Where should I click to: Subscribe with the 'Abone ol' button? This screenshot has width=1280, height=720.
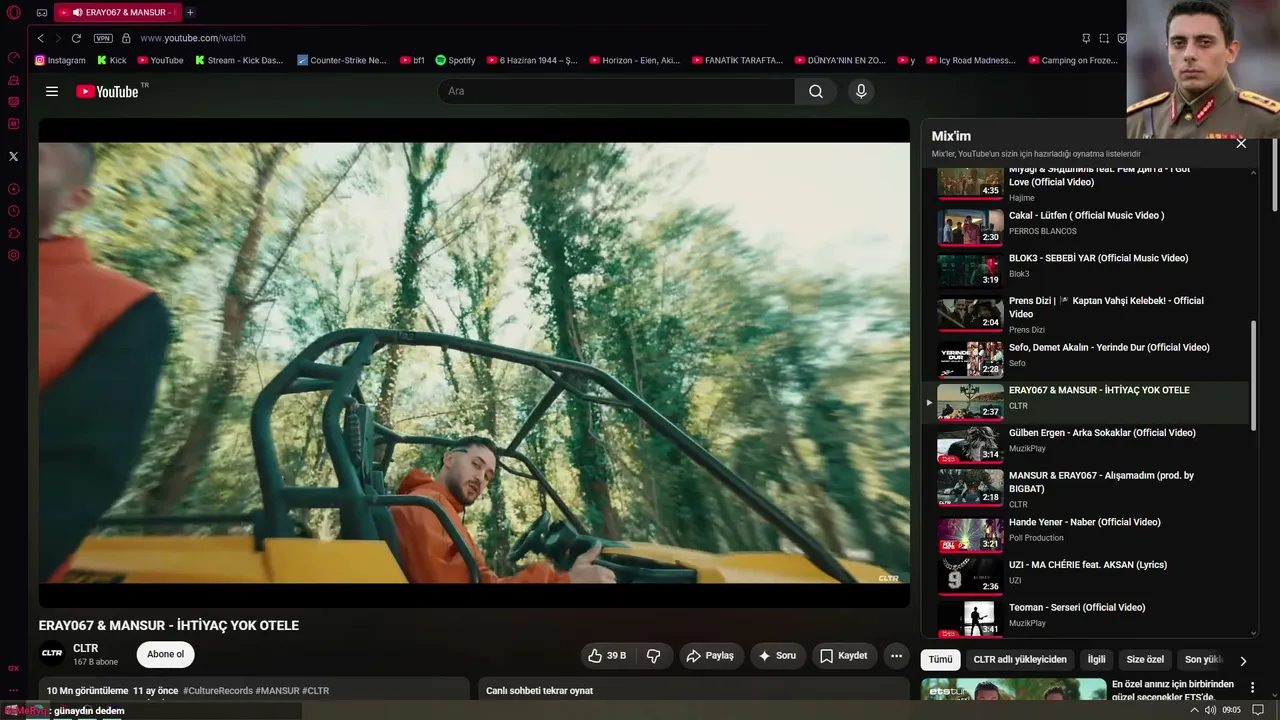pos(165,654)
